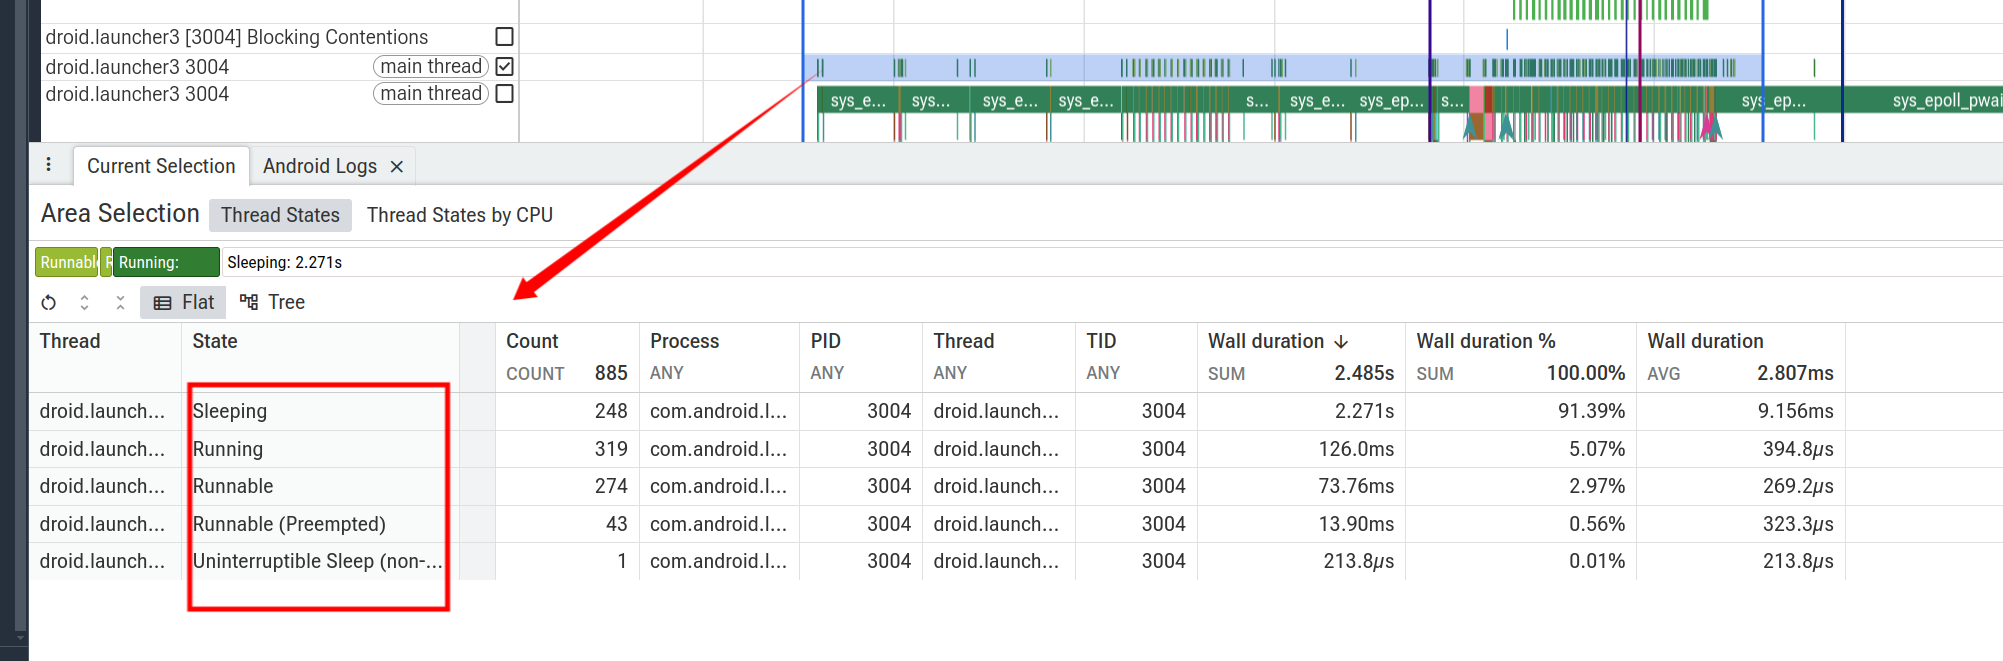Click the reset pivot table circular arrow icon
The height and width of the screenshot is (661, 2003).
pos(48,302)
